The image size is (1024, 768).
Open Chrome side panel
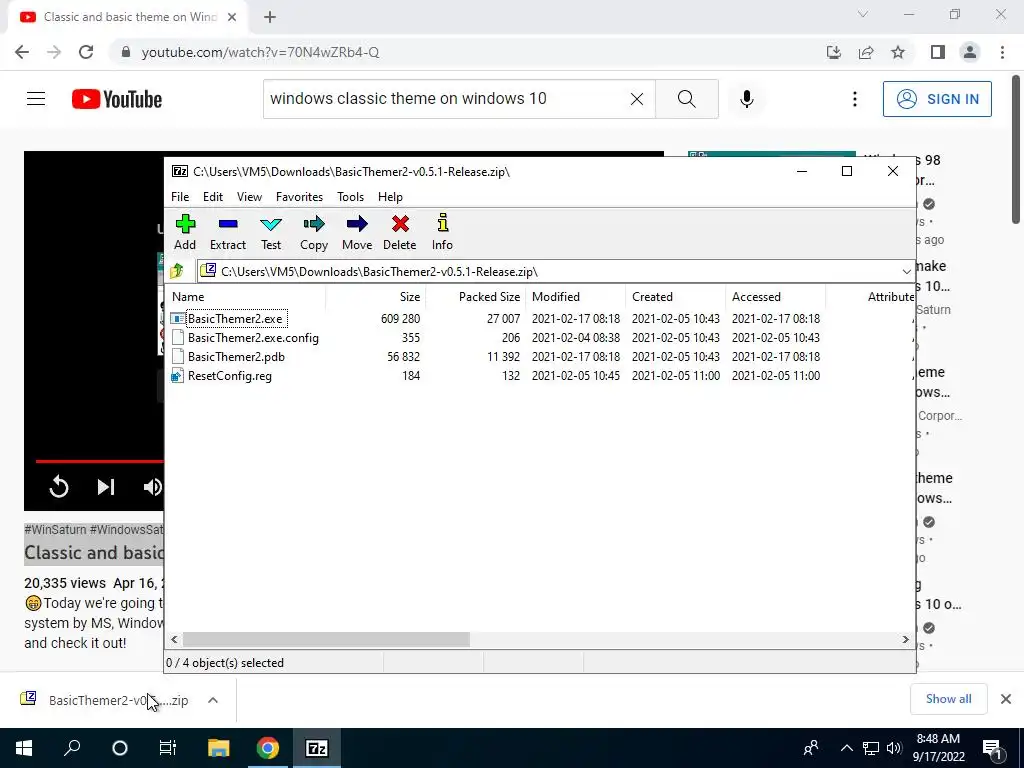point(938,52)
